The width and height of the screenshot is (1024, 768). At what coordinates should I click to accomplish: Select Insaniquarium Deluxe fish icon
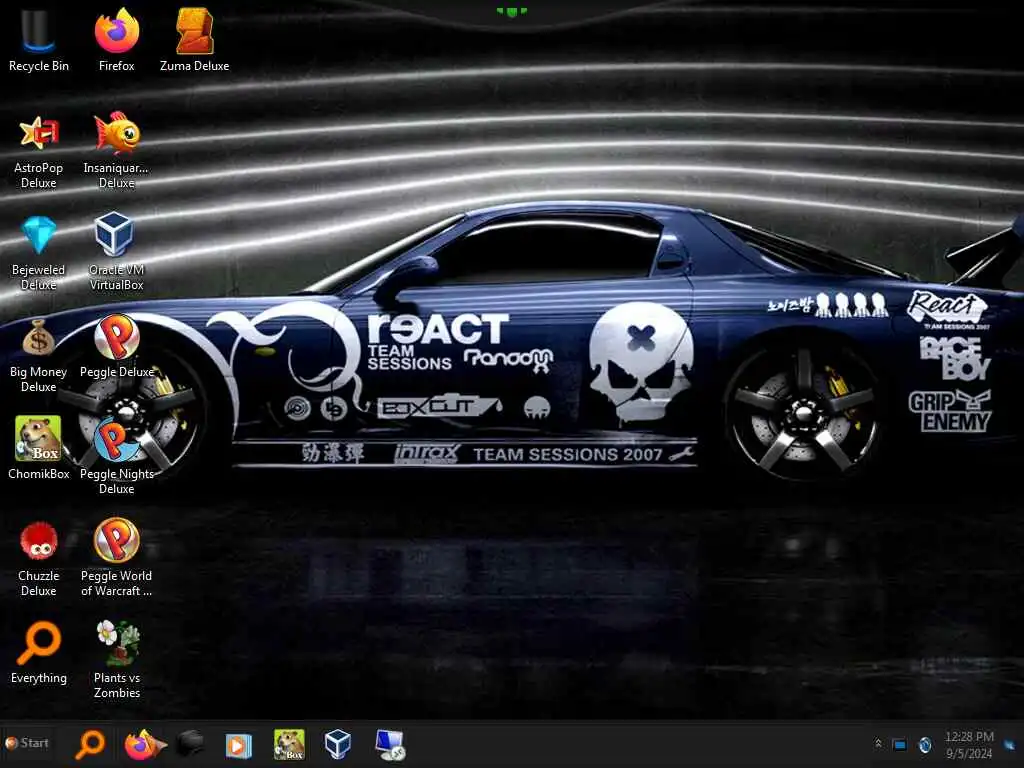pos(116,152)
